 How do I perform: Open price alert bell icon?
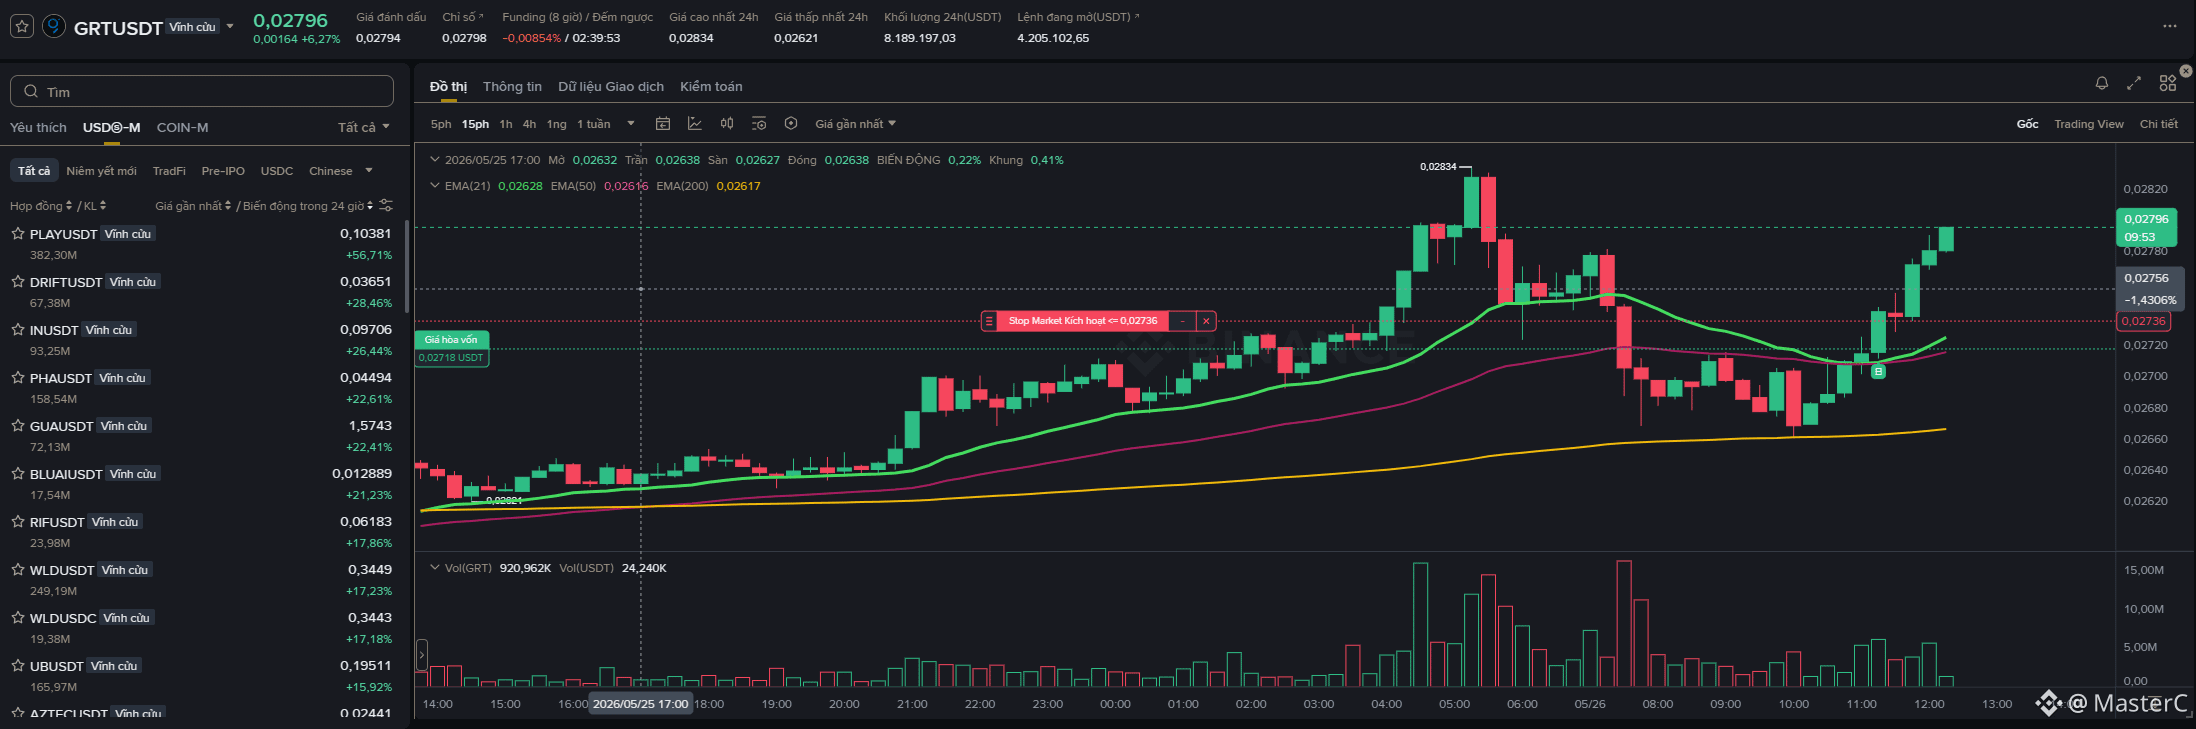click(x=2101, y=83)
